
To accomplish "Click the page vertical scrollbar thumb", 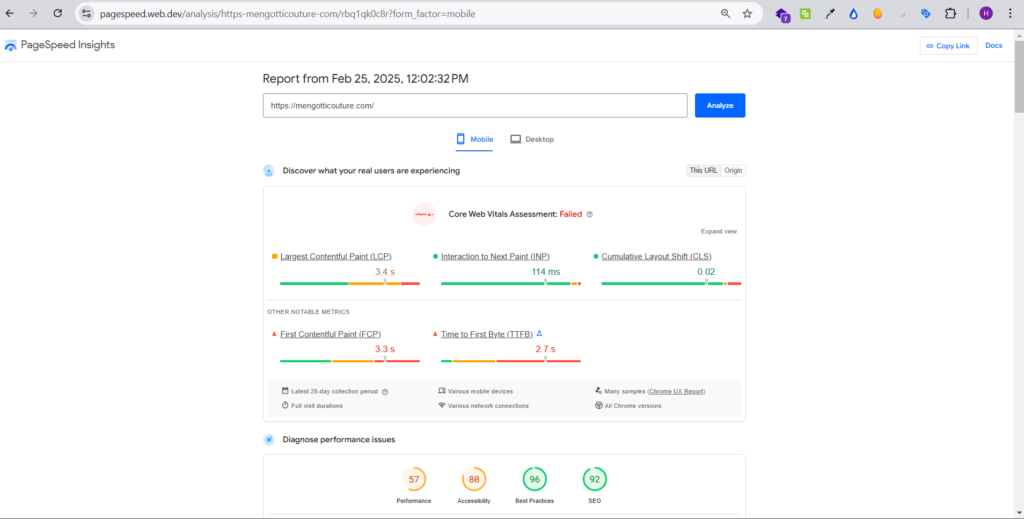I will click(x=1018, y=76).
